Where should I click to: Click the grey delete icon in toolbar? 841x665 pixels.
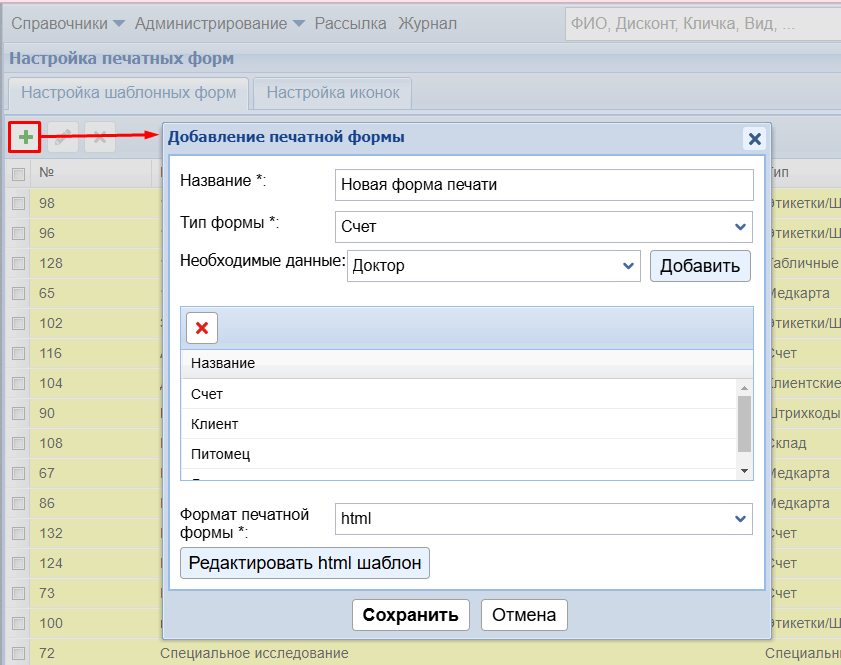click(x=99, y=137)
